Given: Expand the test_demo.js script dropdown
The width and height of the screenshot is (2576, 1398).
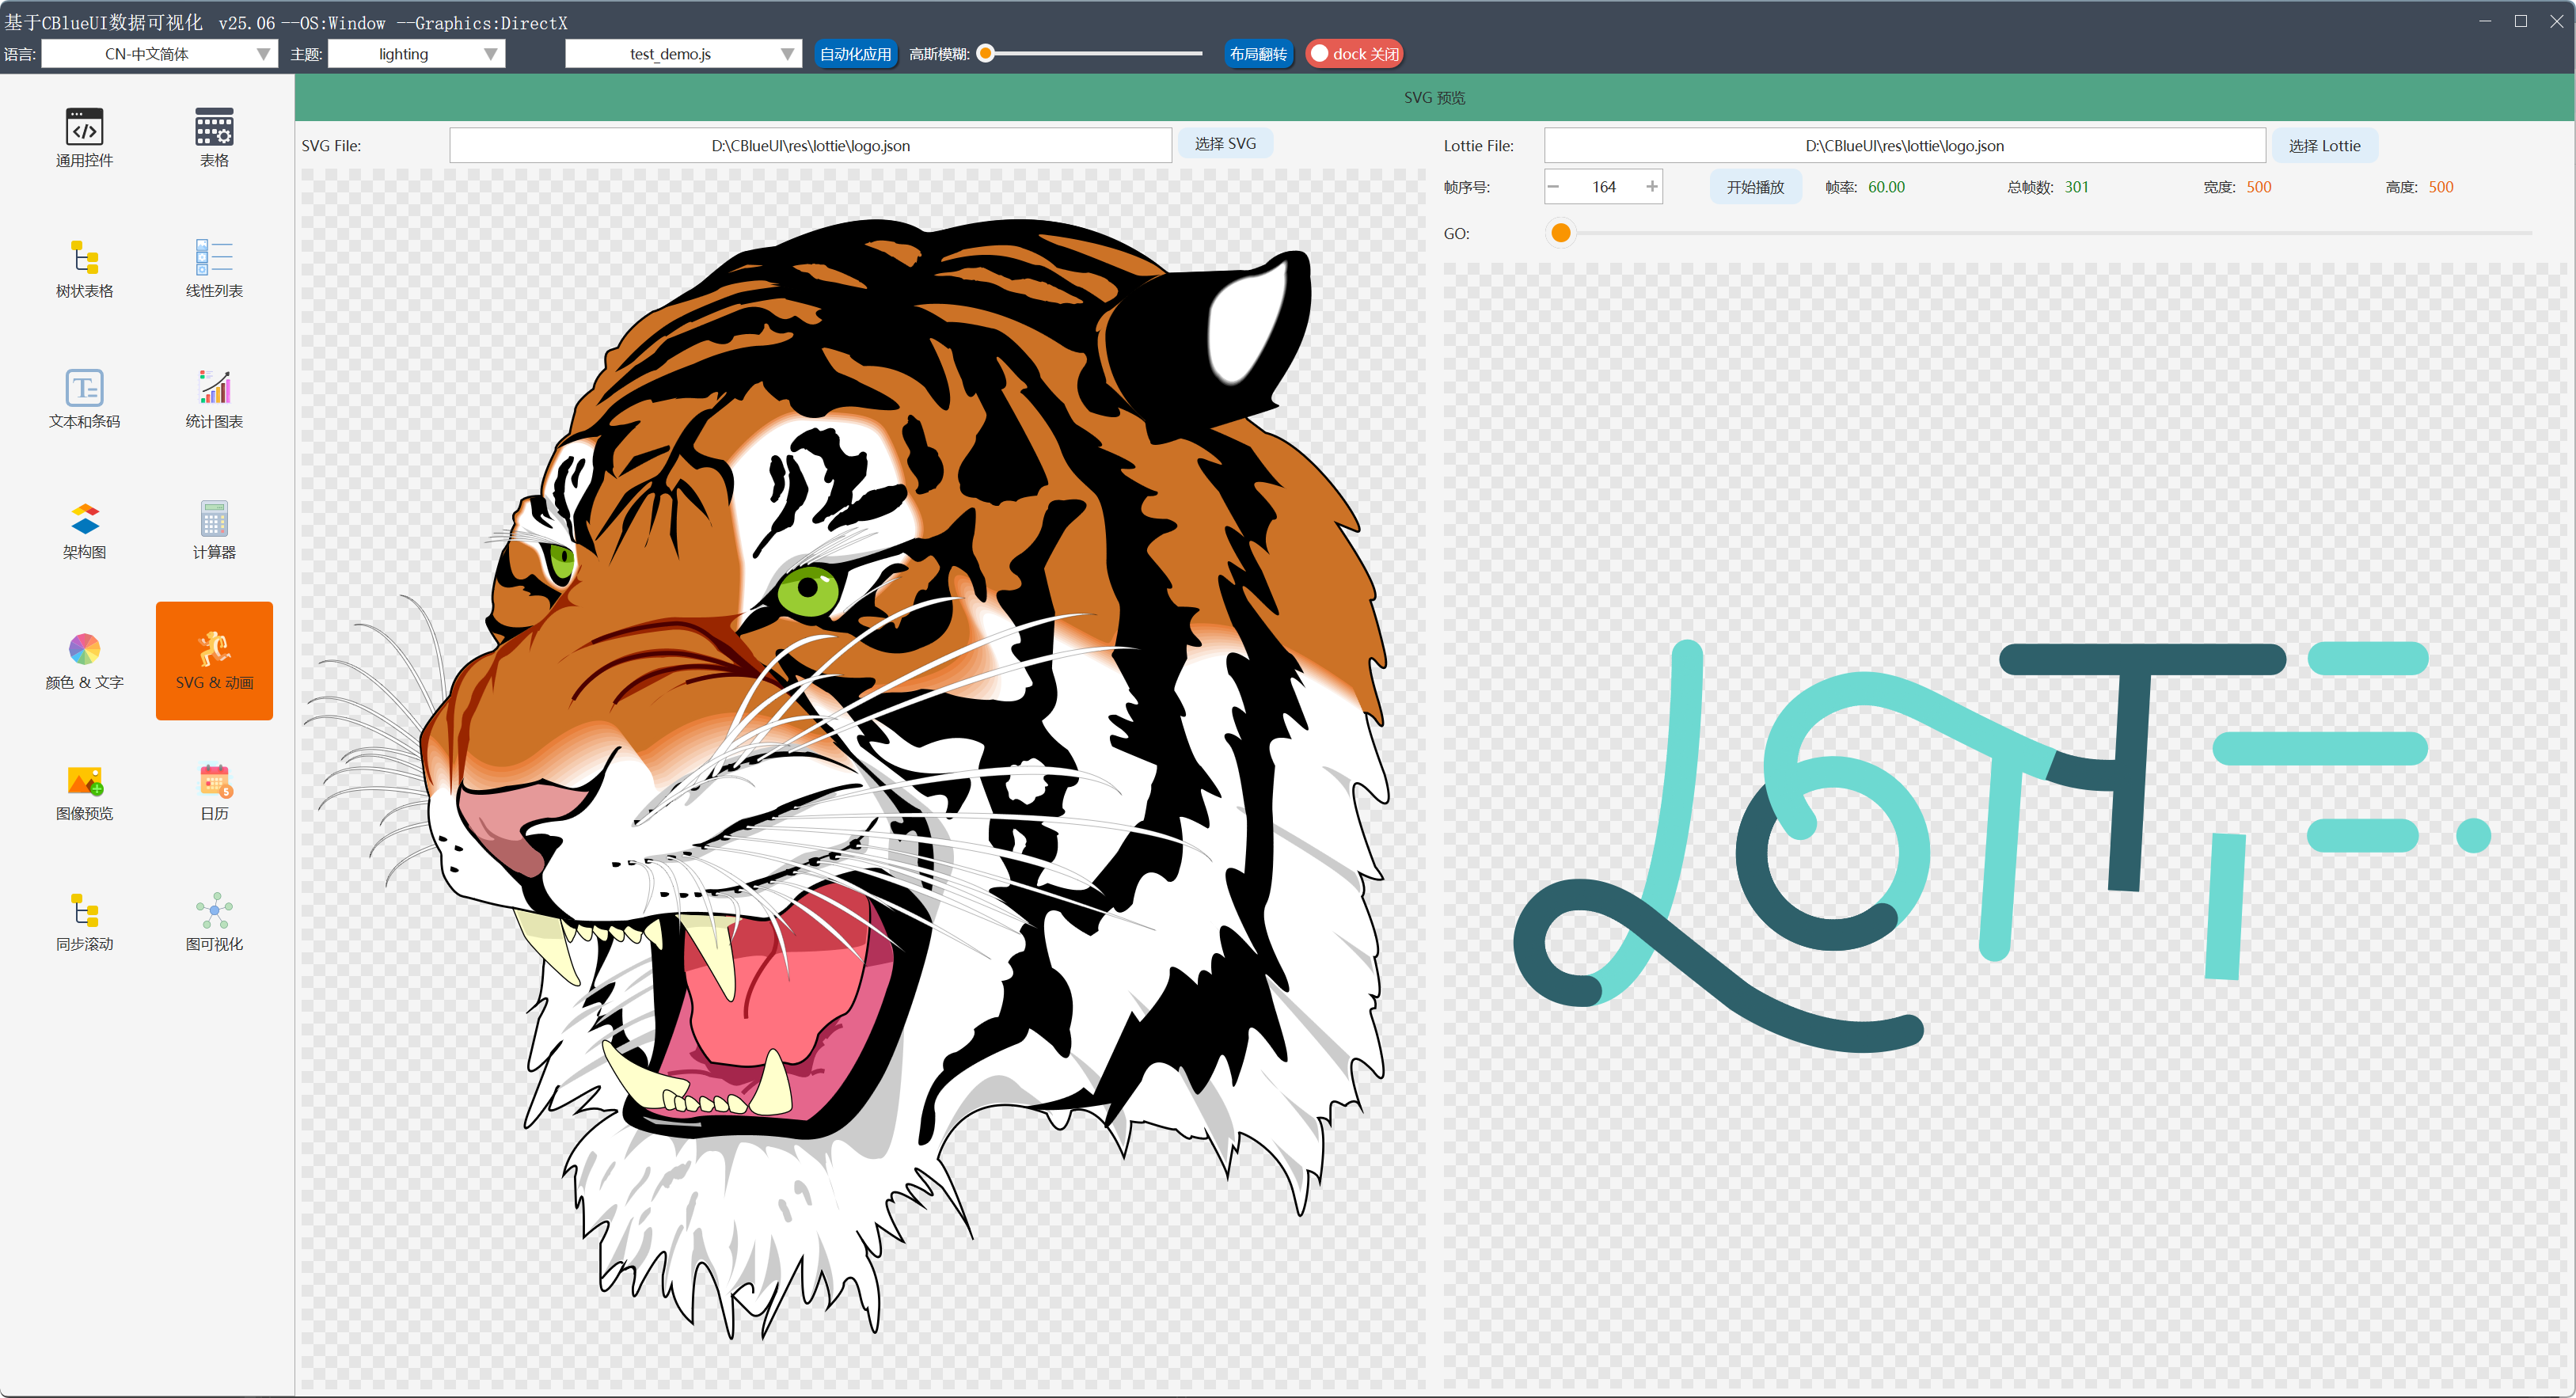Looking at the screenshot, I should 683,54.
